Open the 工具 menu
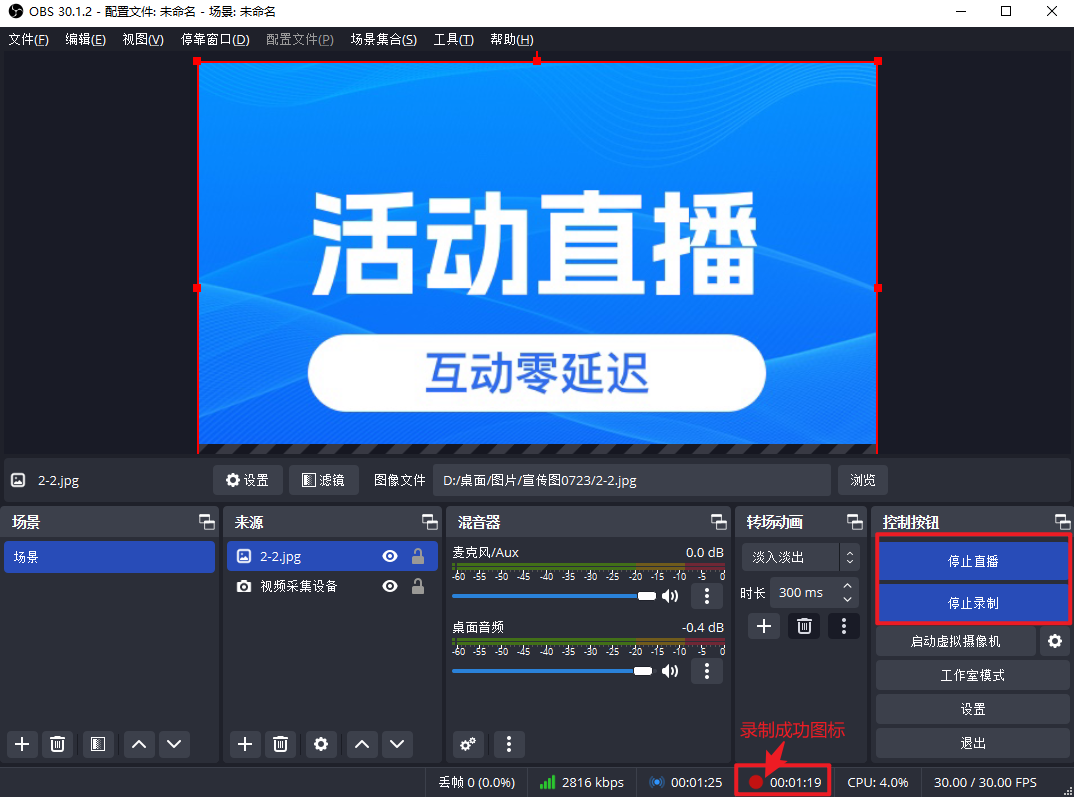This screenshot has height=797, width=1074. point(453,39)
